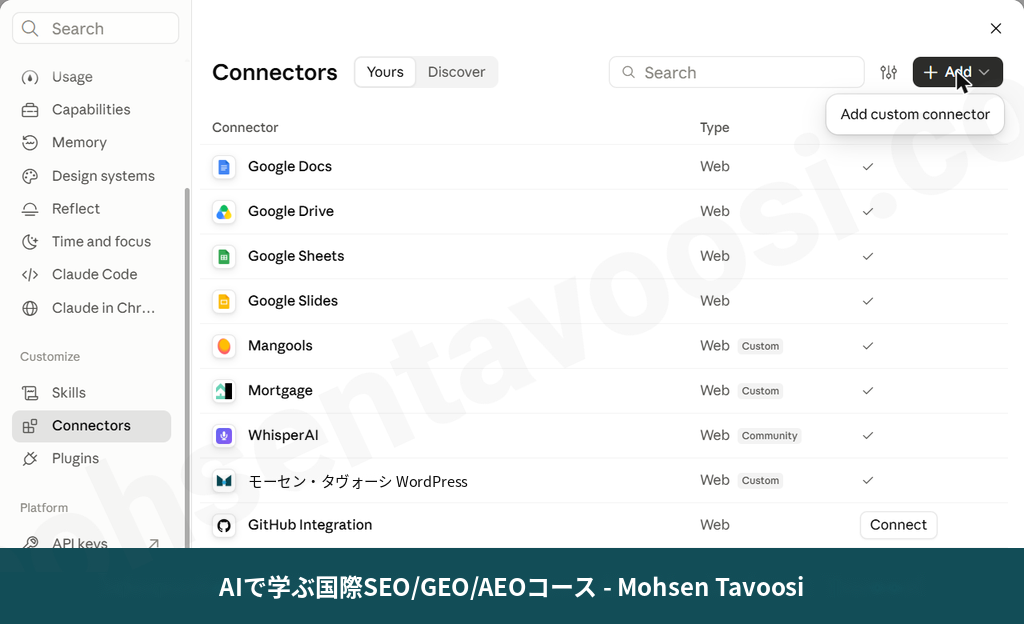
Task: Open Reflect in the sidebar
Action: click(x=91, y=209)
